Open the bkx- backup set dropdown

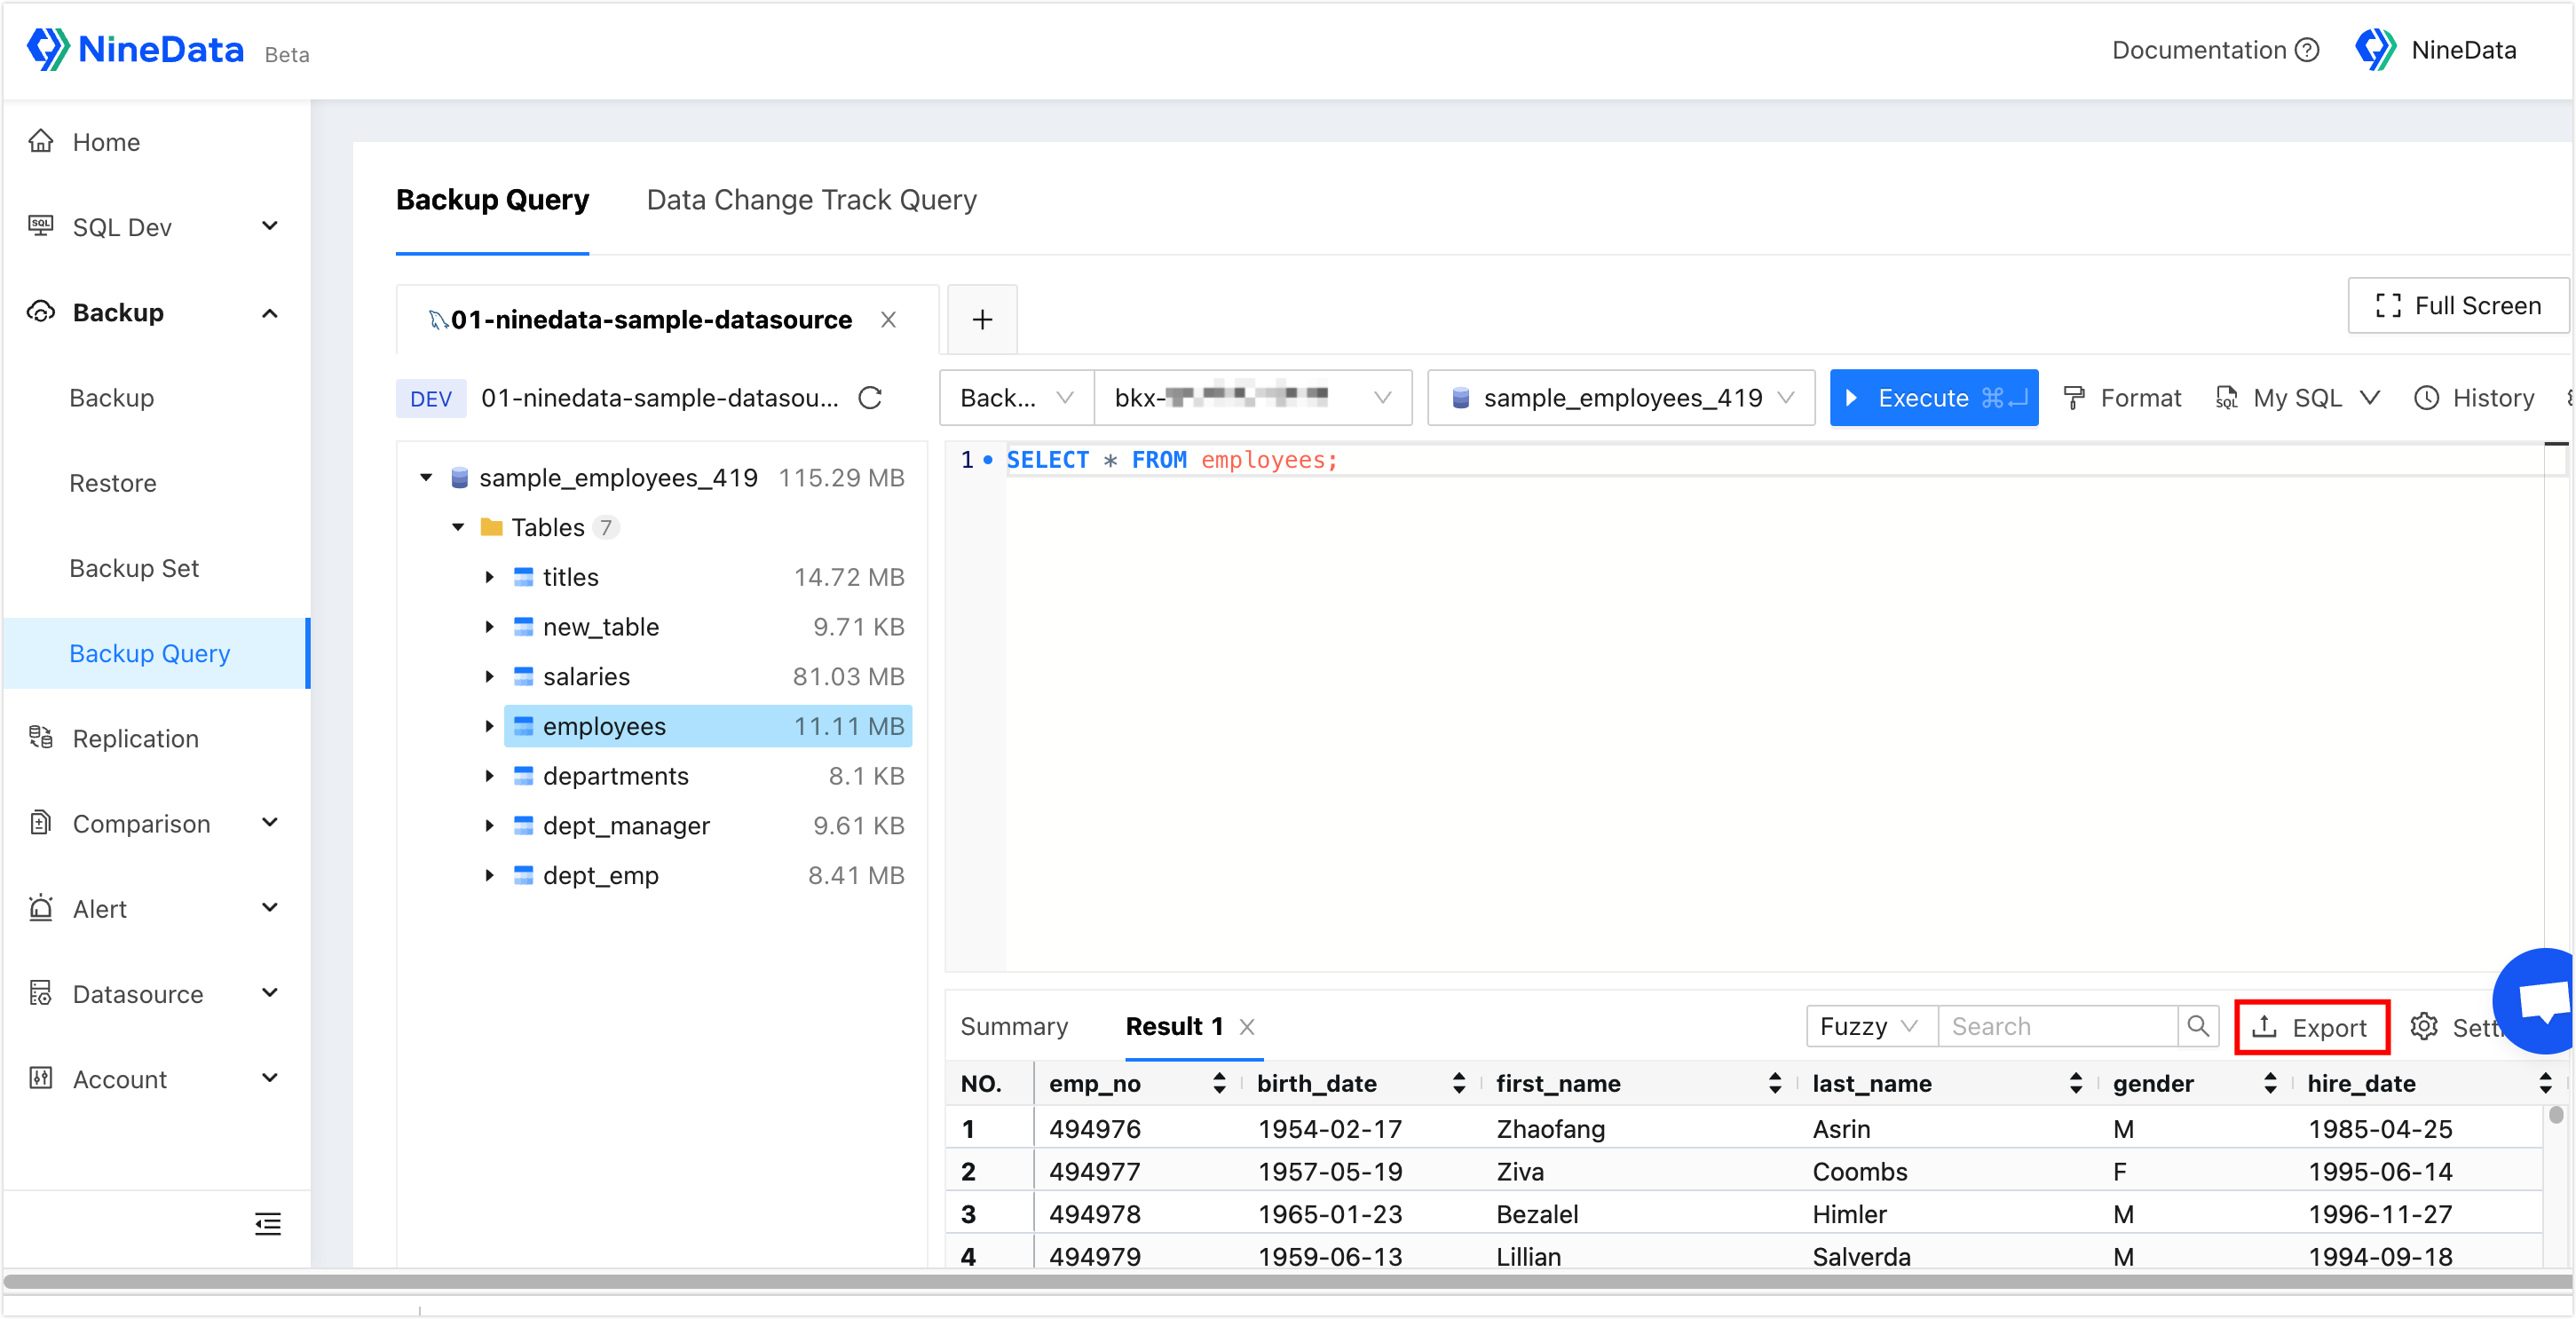(1253, 398)
